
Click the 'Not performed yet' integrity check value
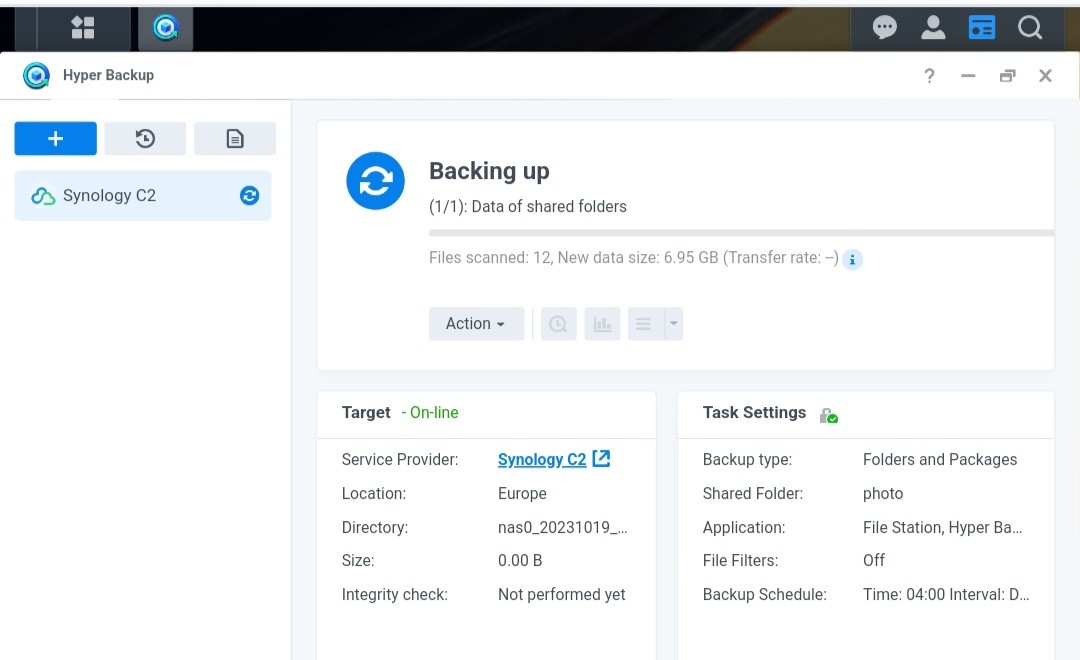click(x=561, y=595)
